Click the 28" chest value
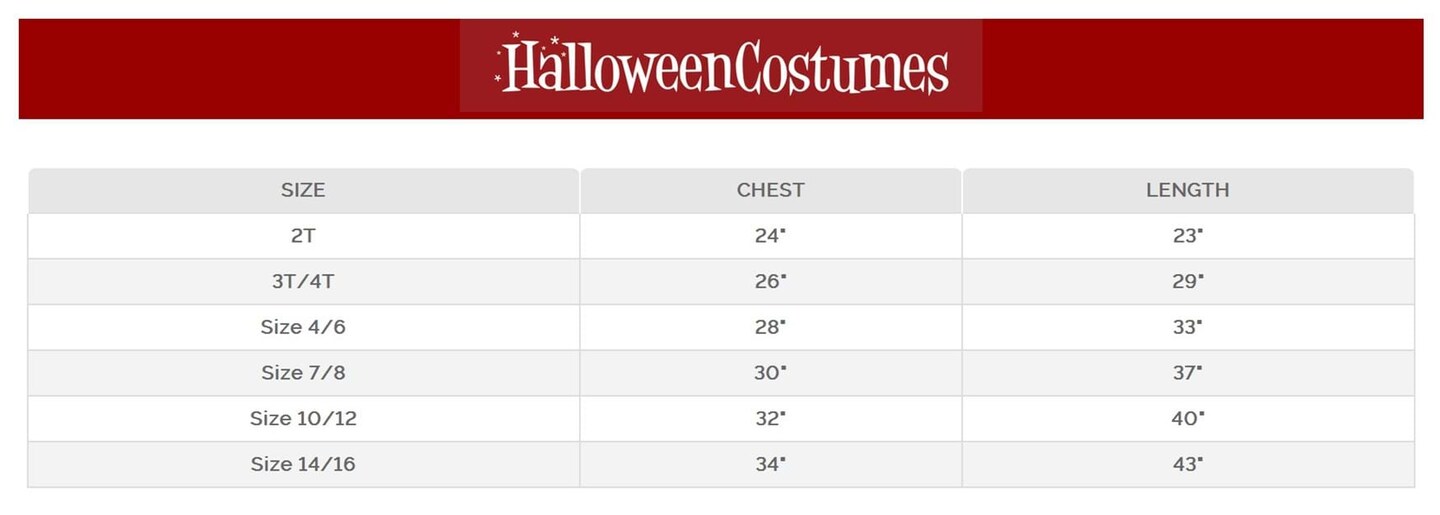Viewport: 1440px width, 515px height. point(770,327)
